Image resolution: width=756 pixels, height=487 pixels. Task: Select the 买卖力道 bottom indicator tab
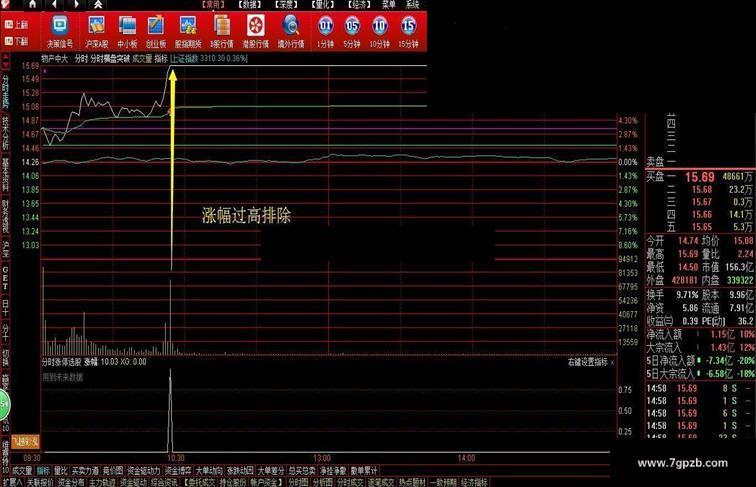click(85, 471)
